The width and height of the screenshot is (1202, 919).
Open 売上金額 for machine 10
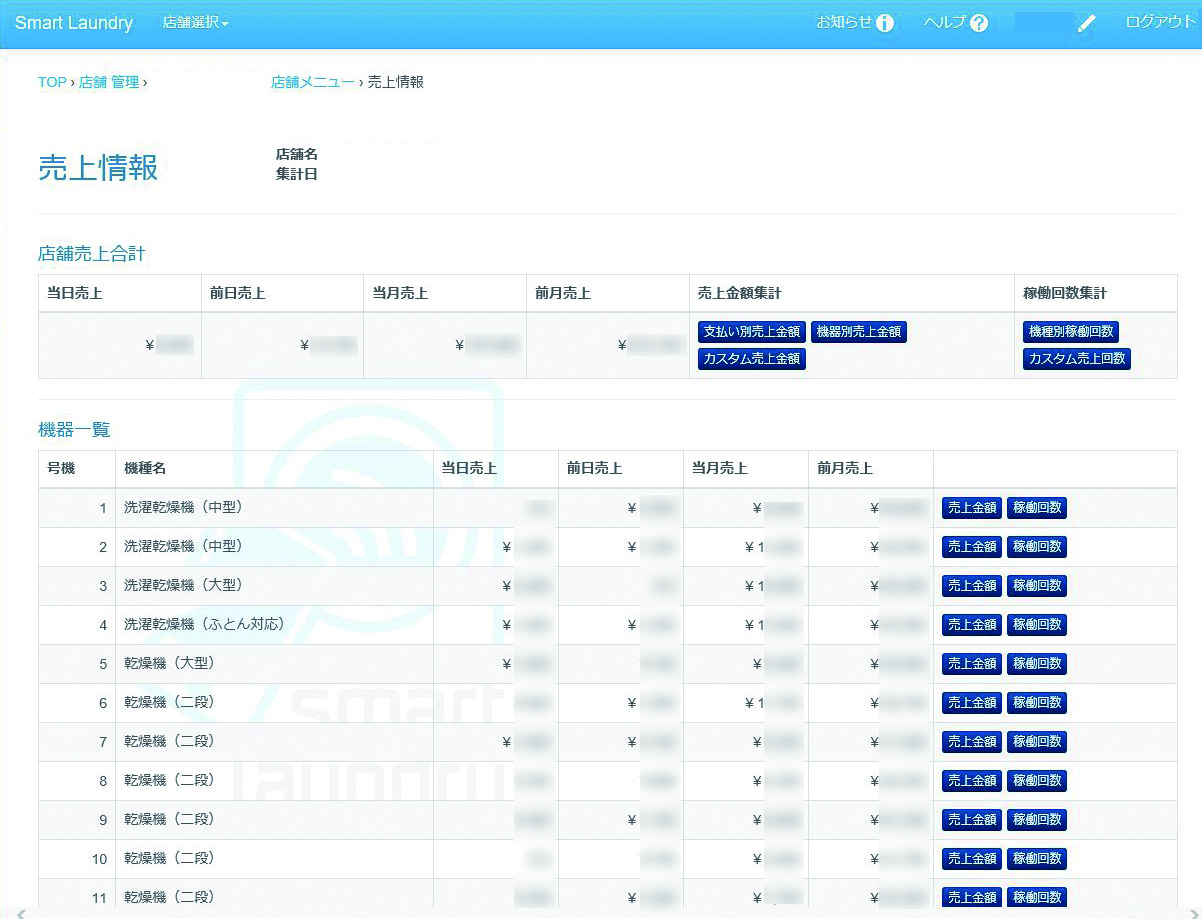point(972,859)
